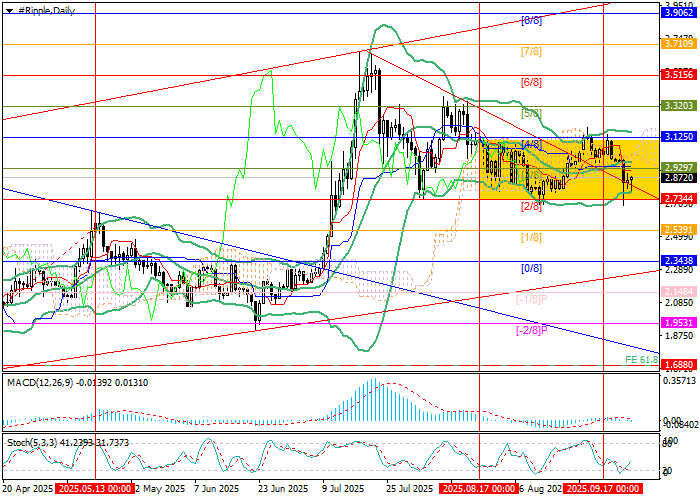Click the 25 Jul 2025 date label
Screen dimensions: 700x500
point(410,488)
